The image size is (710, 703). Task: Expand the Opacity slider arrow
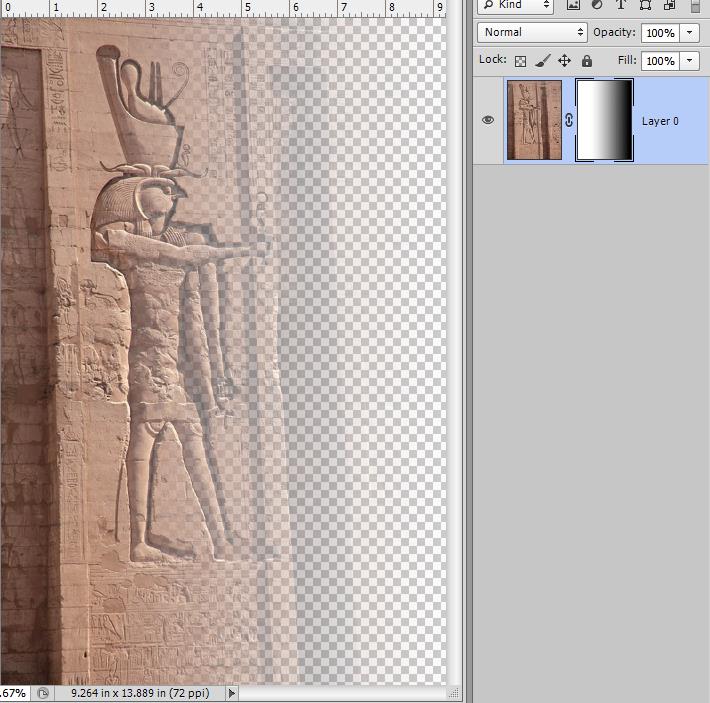pos(691,33)
